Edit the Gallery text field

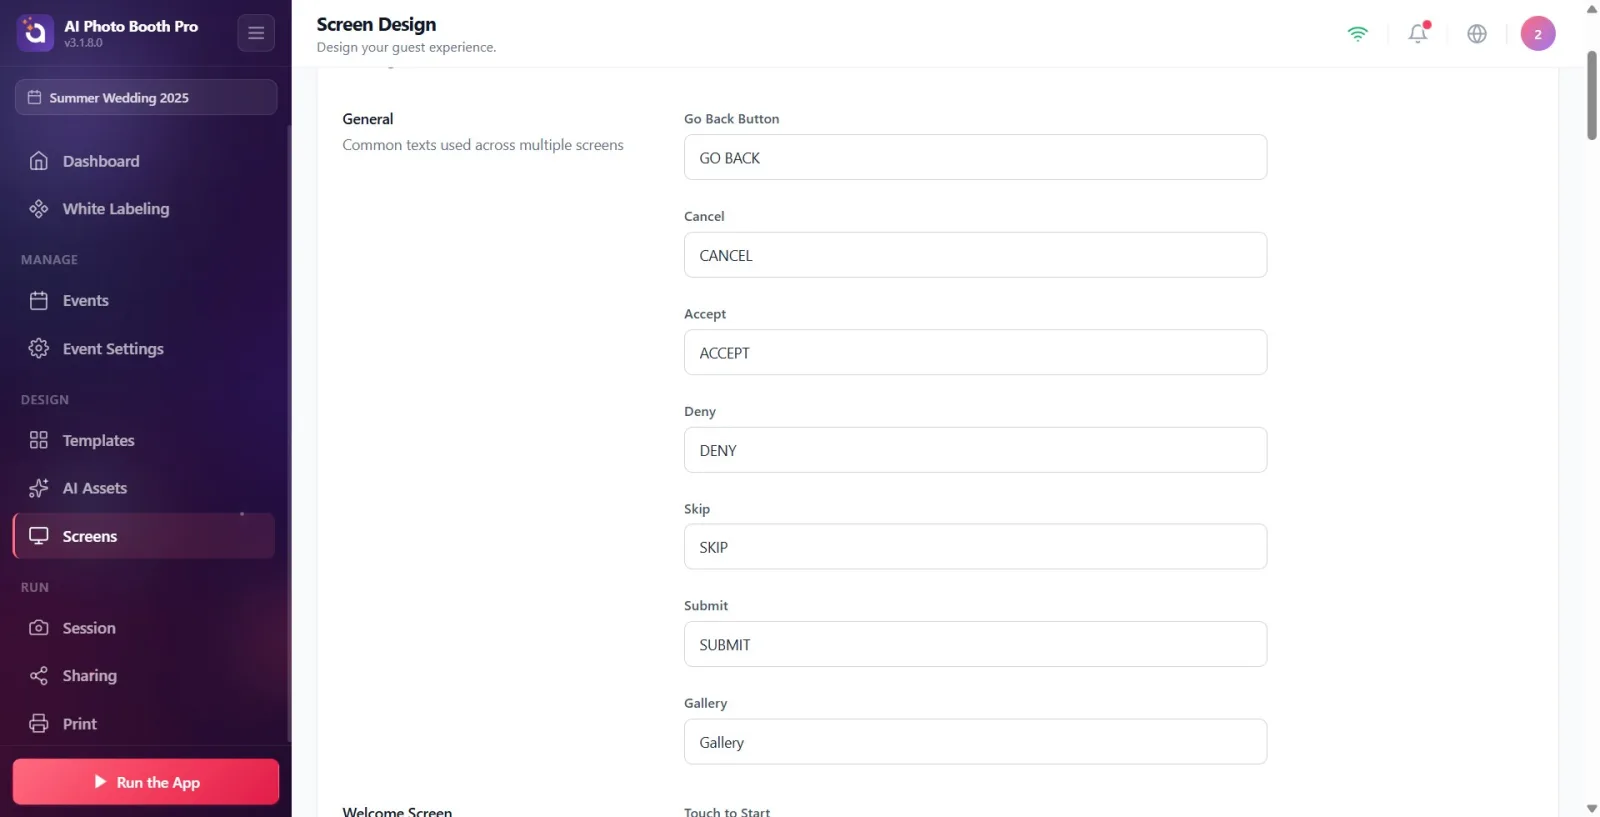tap(975, 742)
